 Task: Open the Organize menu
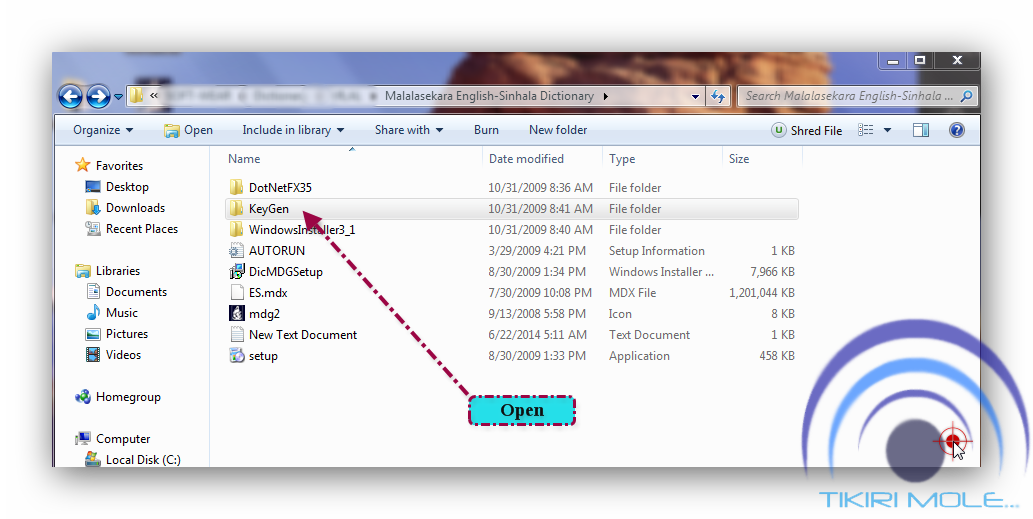(x=103, y=130)
